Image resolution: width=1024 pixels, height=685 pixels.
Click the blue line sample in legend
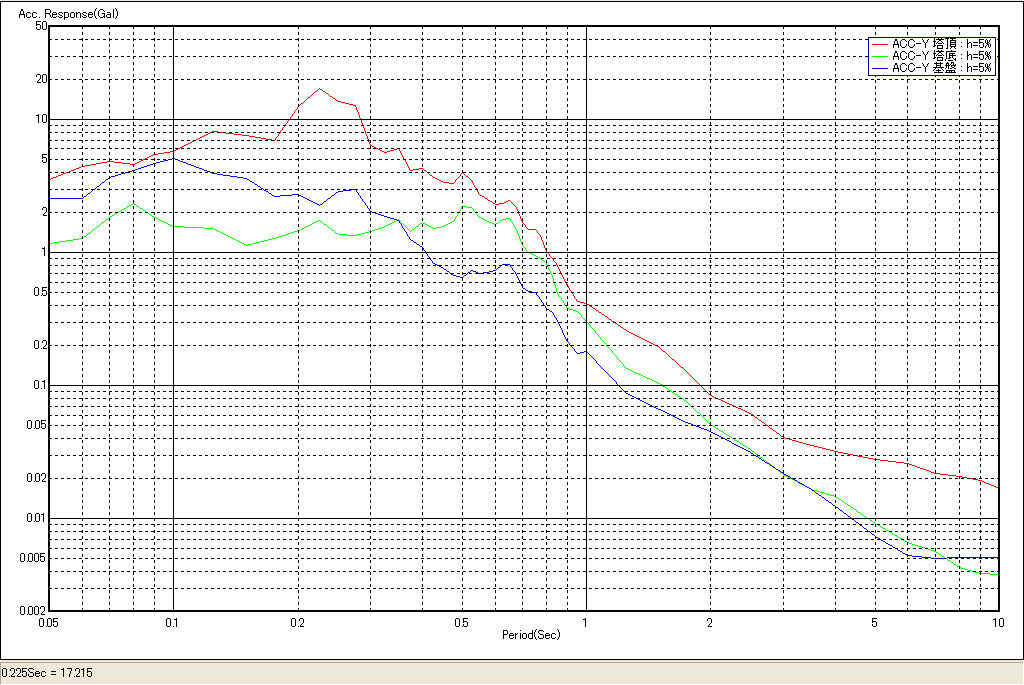click(879, 68)
